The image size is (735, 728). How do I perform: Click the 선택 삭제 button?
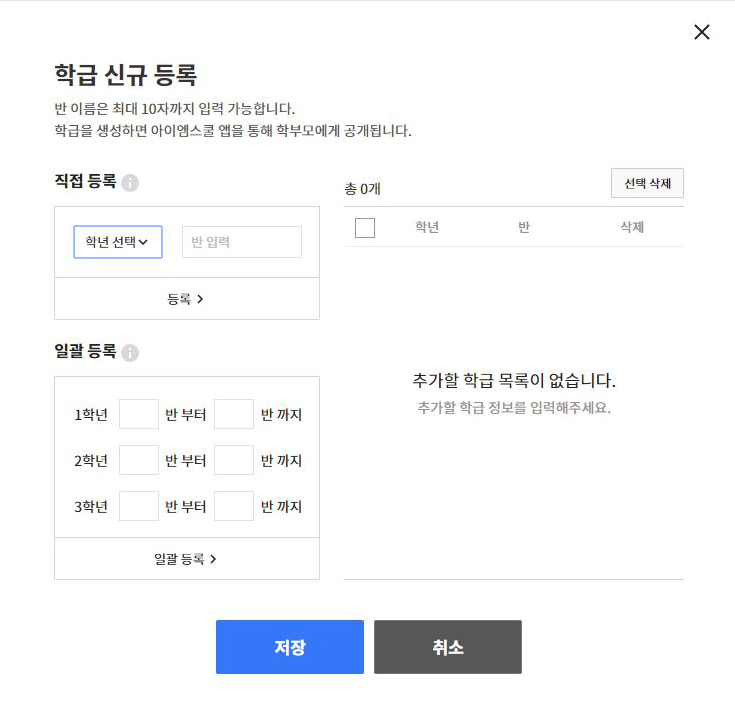pos(647,183)
